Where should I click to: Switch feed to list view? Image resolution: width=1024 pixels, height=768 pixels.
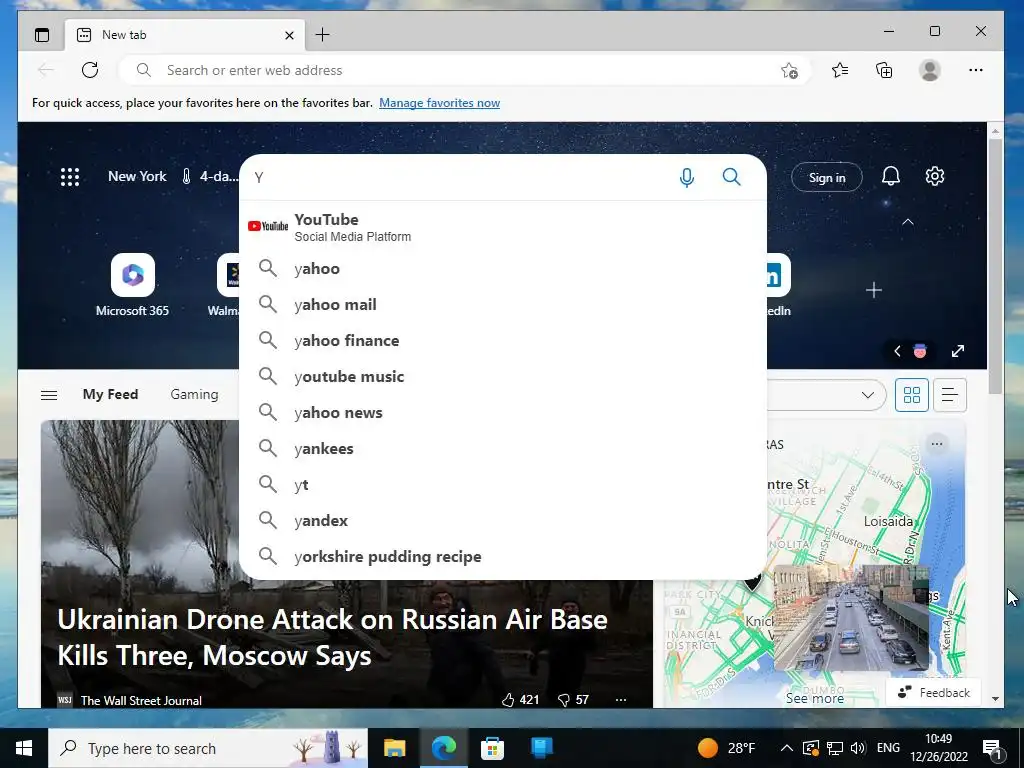(x=950, y=395)
